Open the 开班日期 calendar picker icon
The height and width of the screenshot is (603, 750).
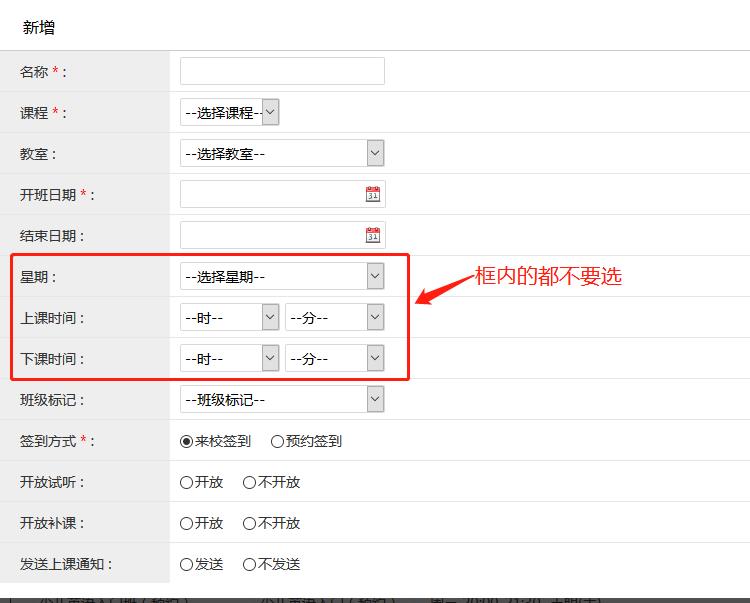point(373,195)
